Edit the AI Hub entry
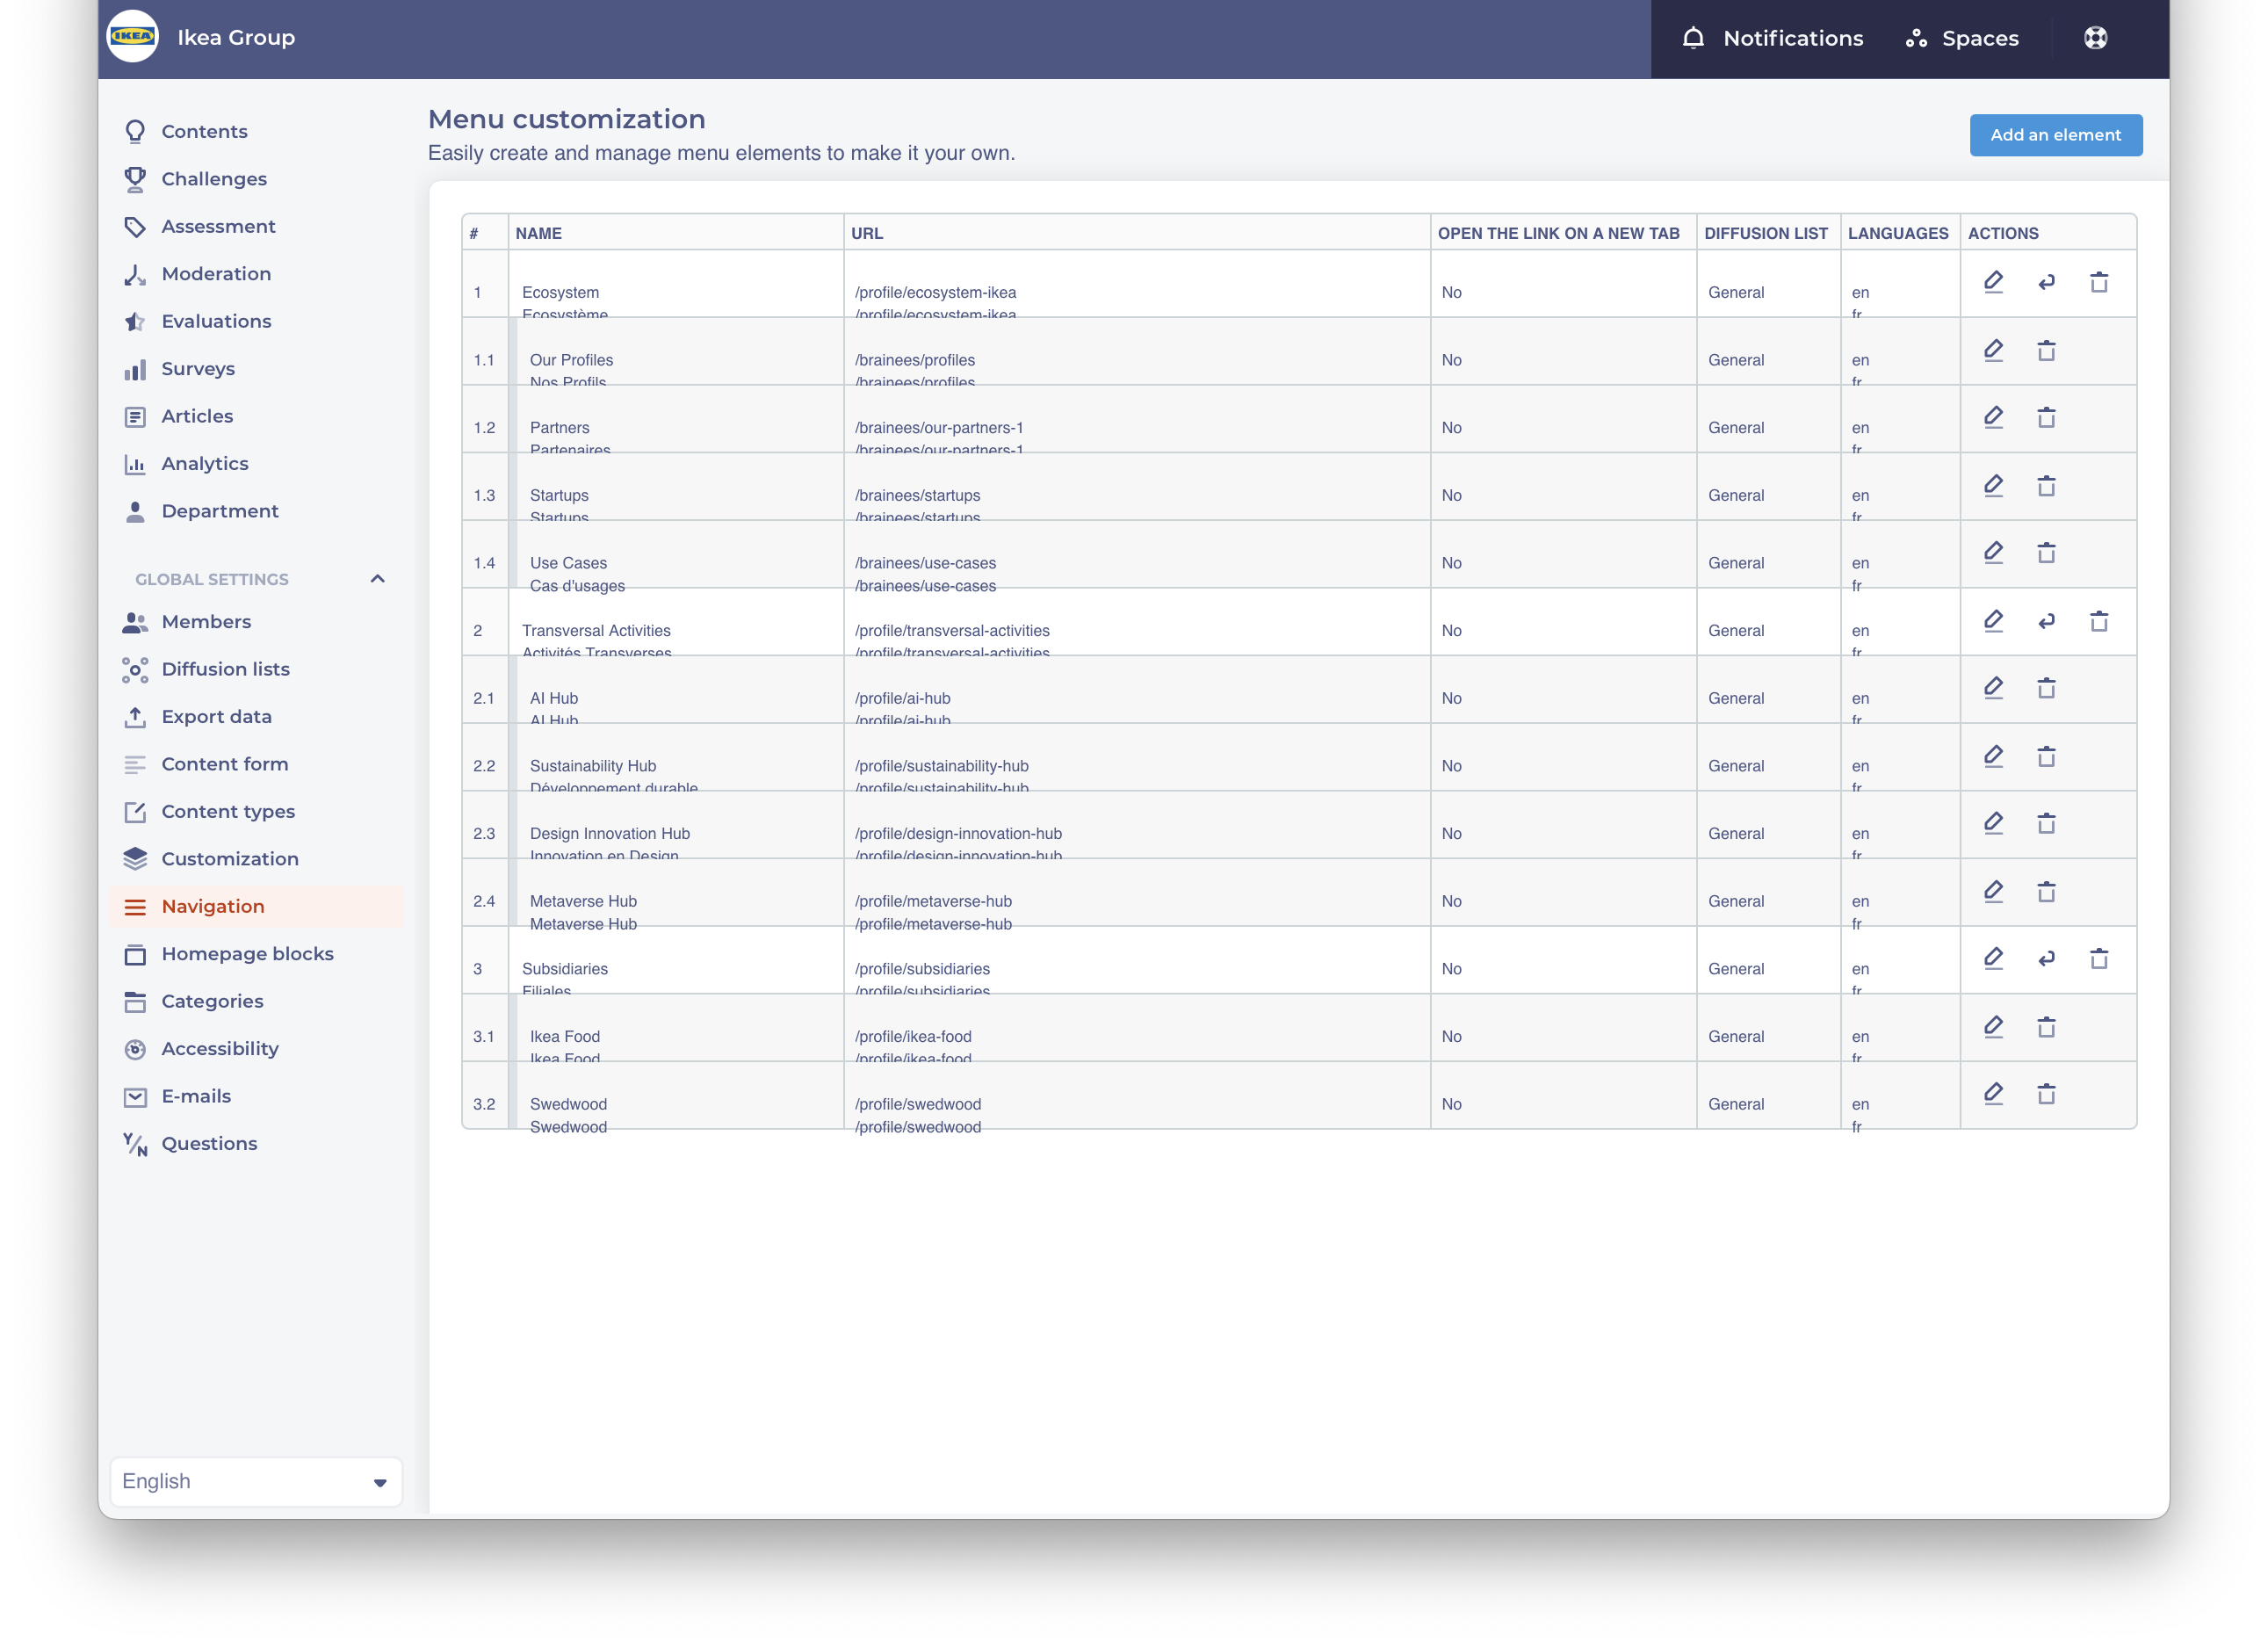The image size is (2268, 1649). [1993, 688]
